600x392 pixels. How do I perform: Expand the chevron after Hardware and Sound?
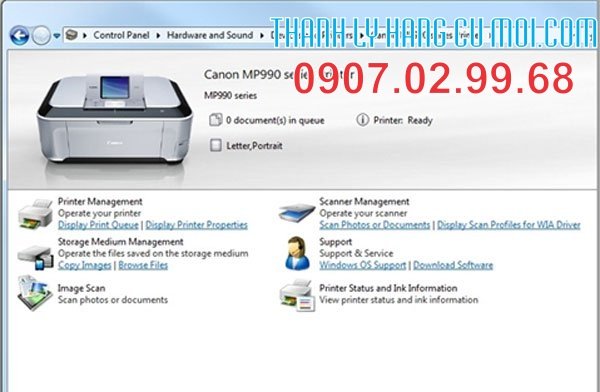(262, 36)
